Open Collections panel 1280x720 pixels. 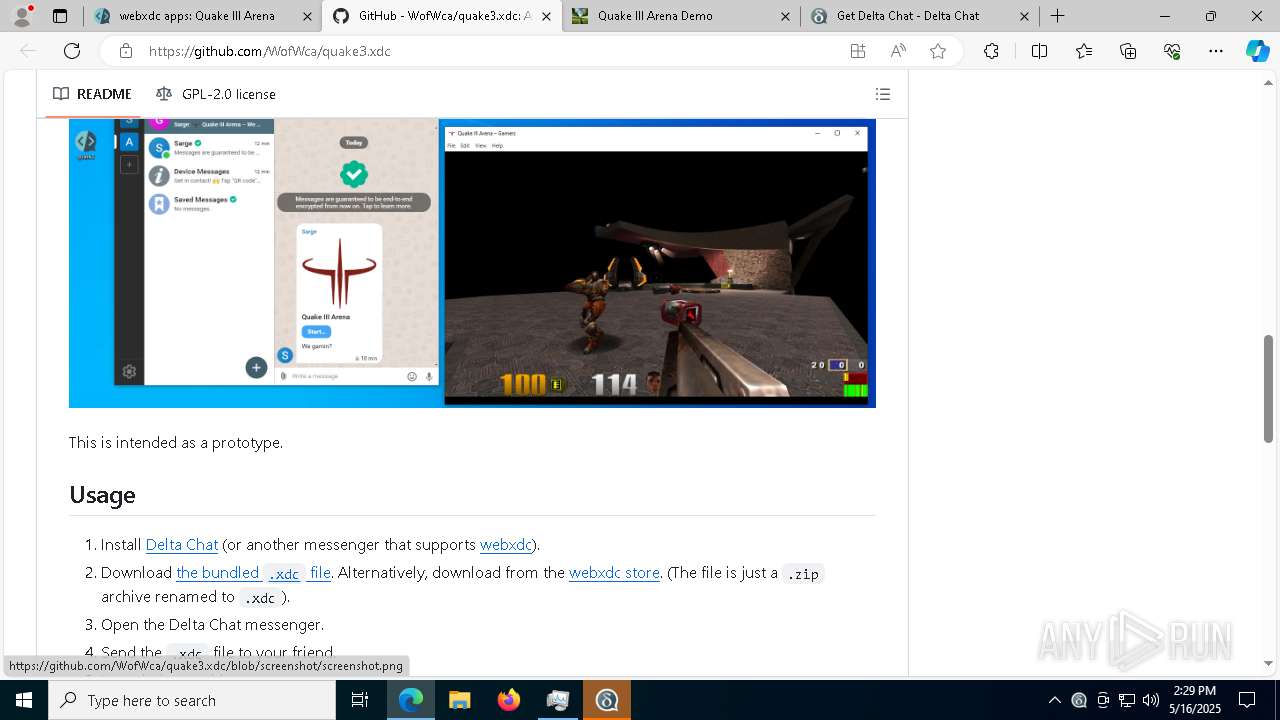tap(1128, 51)
